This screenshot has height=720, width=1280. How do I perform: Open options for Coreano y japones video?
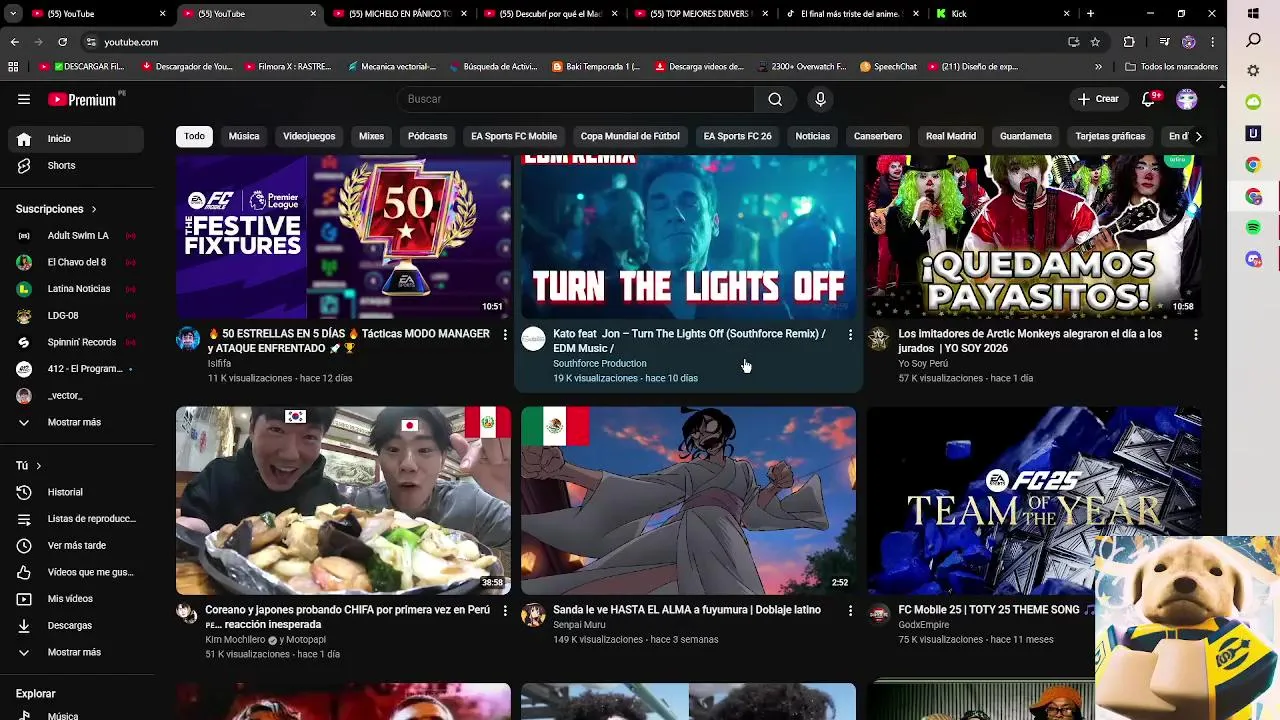pyautogui.click(x=505, y=610)
